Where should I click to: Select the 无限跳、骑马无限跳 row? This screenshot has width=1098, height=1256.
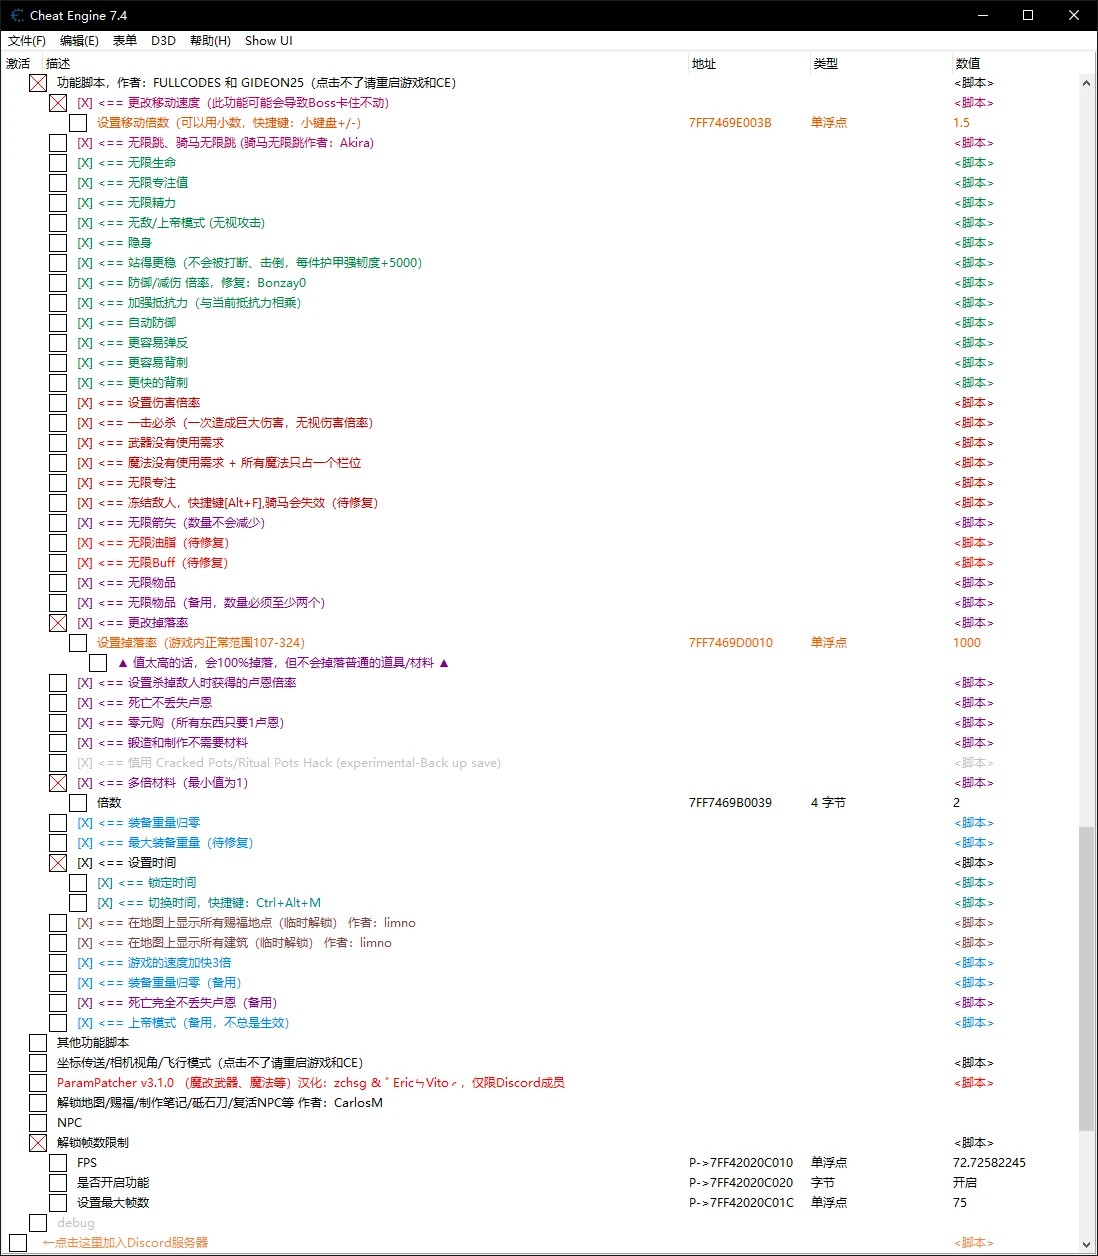click(x=226, y=143)
